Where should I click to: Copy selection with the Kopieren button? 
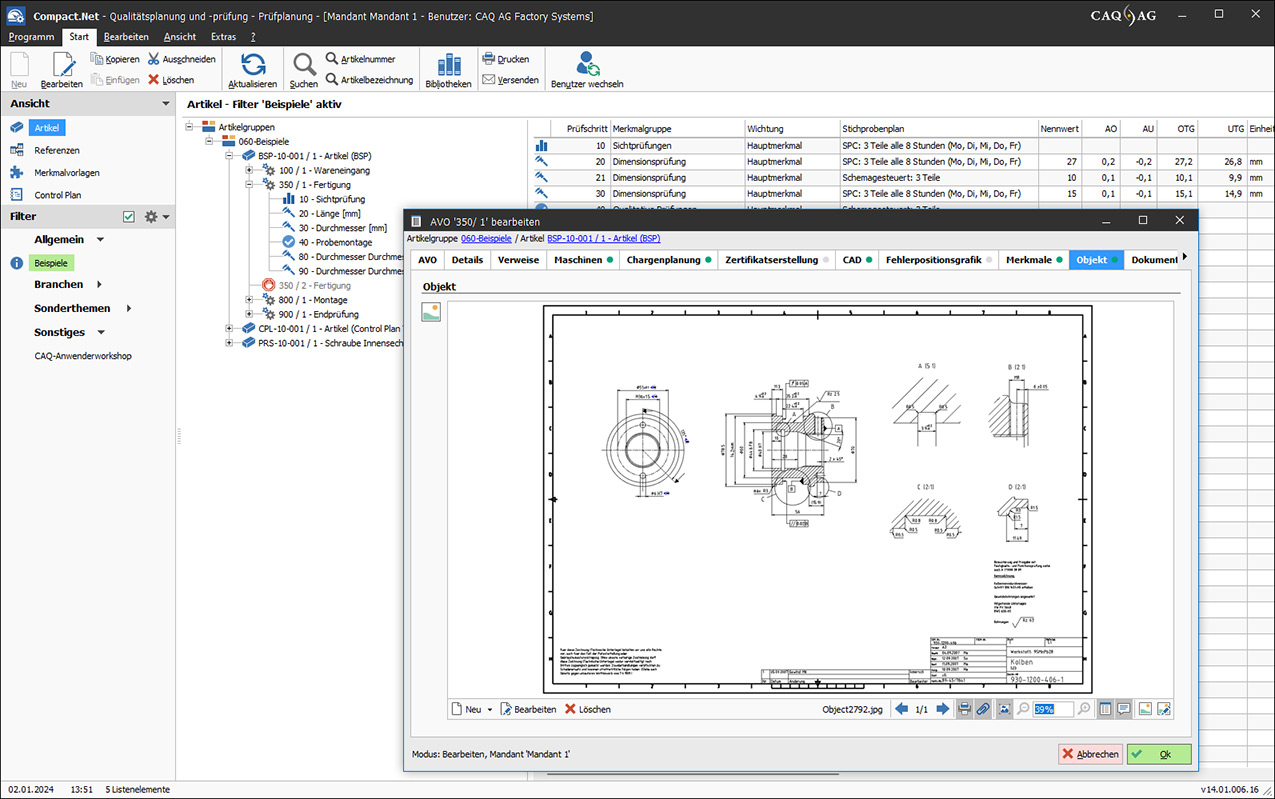(x=115, y=59)
